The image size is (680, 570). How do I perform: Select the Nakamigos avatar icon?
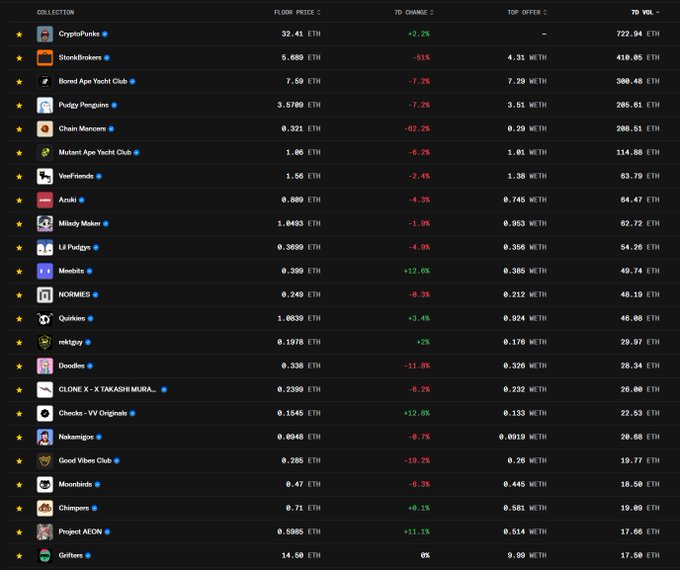[x=45, y=437]
